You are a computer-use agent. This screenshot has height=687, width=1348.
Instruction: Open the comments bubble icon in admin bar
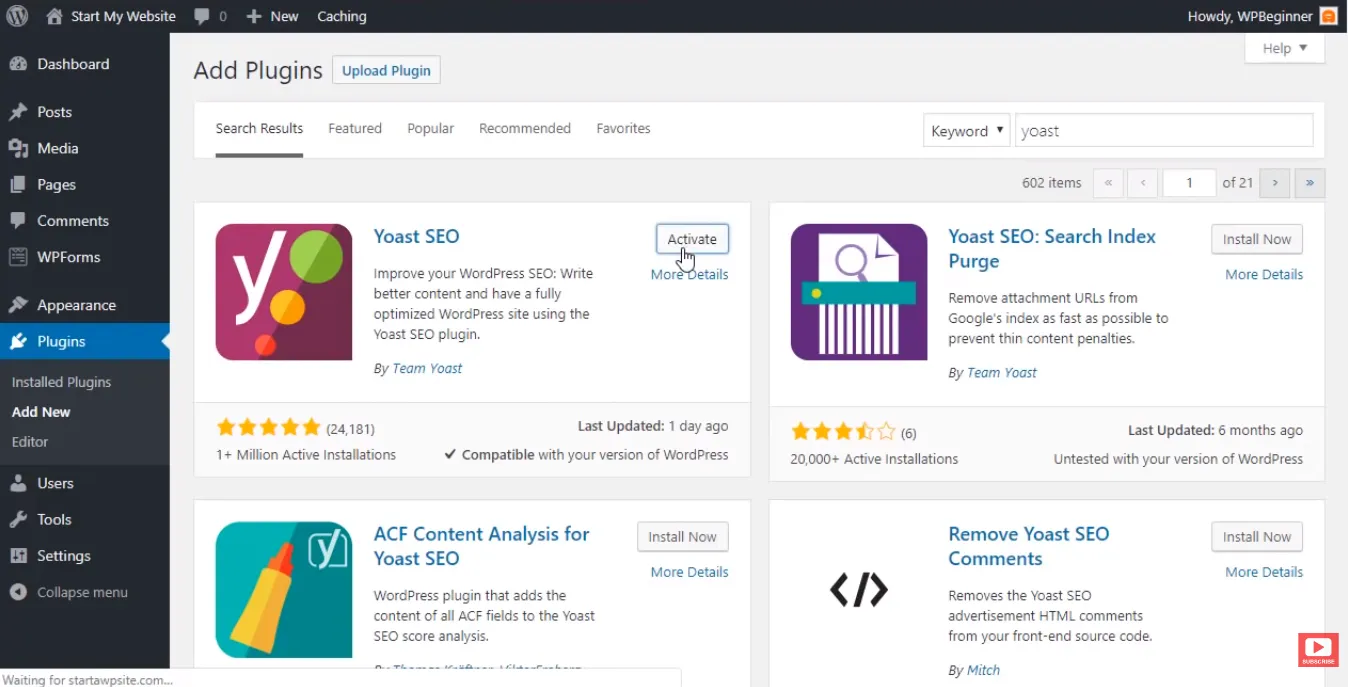202,17
